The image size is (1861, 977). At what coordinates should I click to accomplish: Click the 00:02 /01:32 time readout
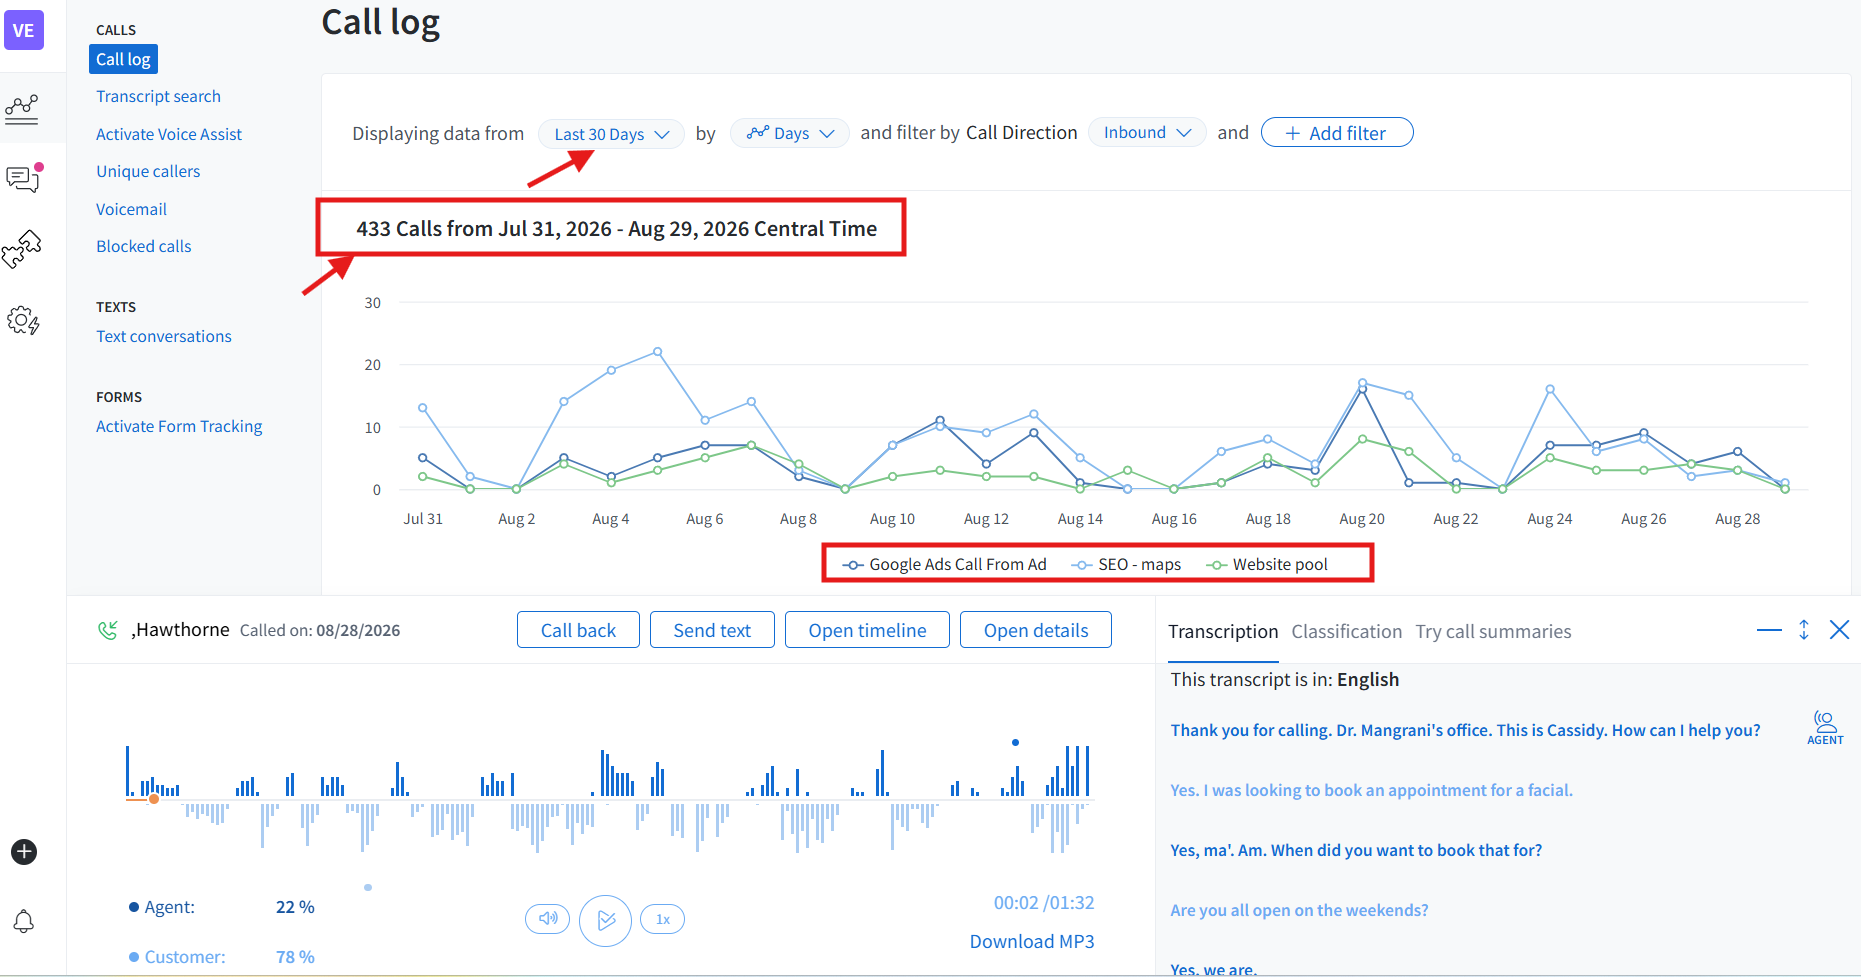[1043, 902]
